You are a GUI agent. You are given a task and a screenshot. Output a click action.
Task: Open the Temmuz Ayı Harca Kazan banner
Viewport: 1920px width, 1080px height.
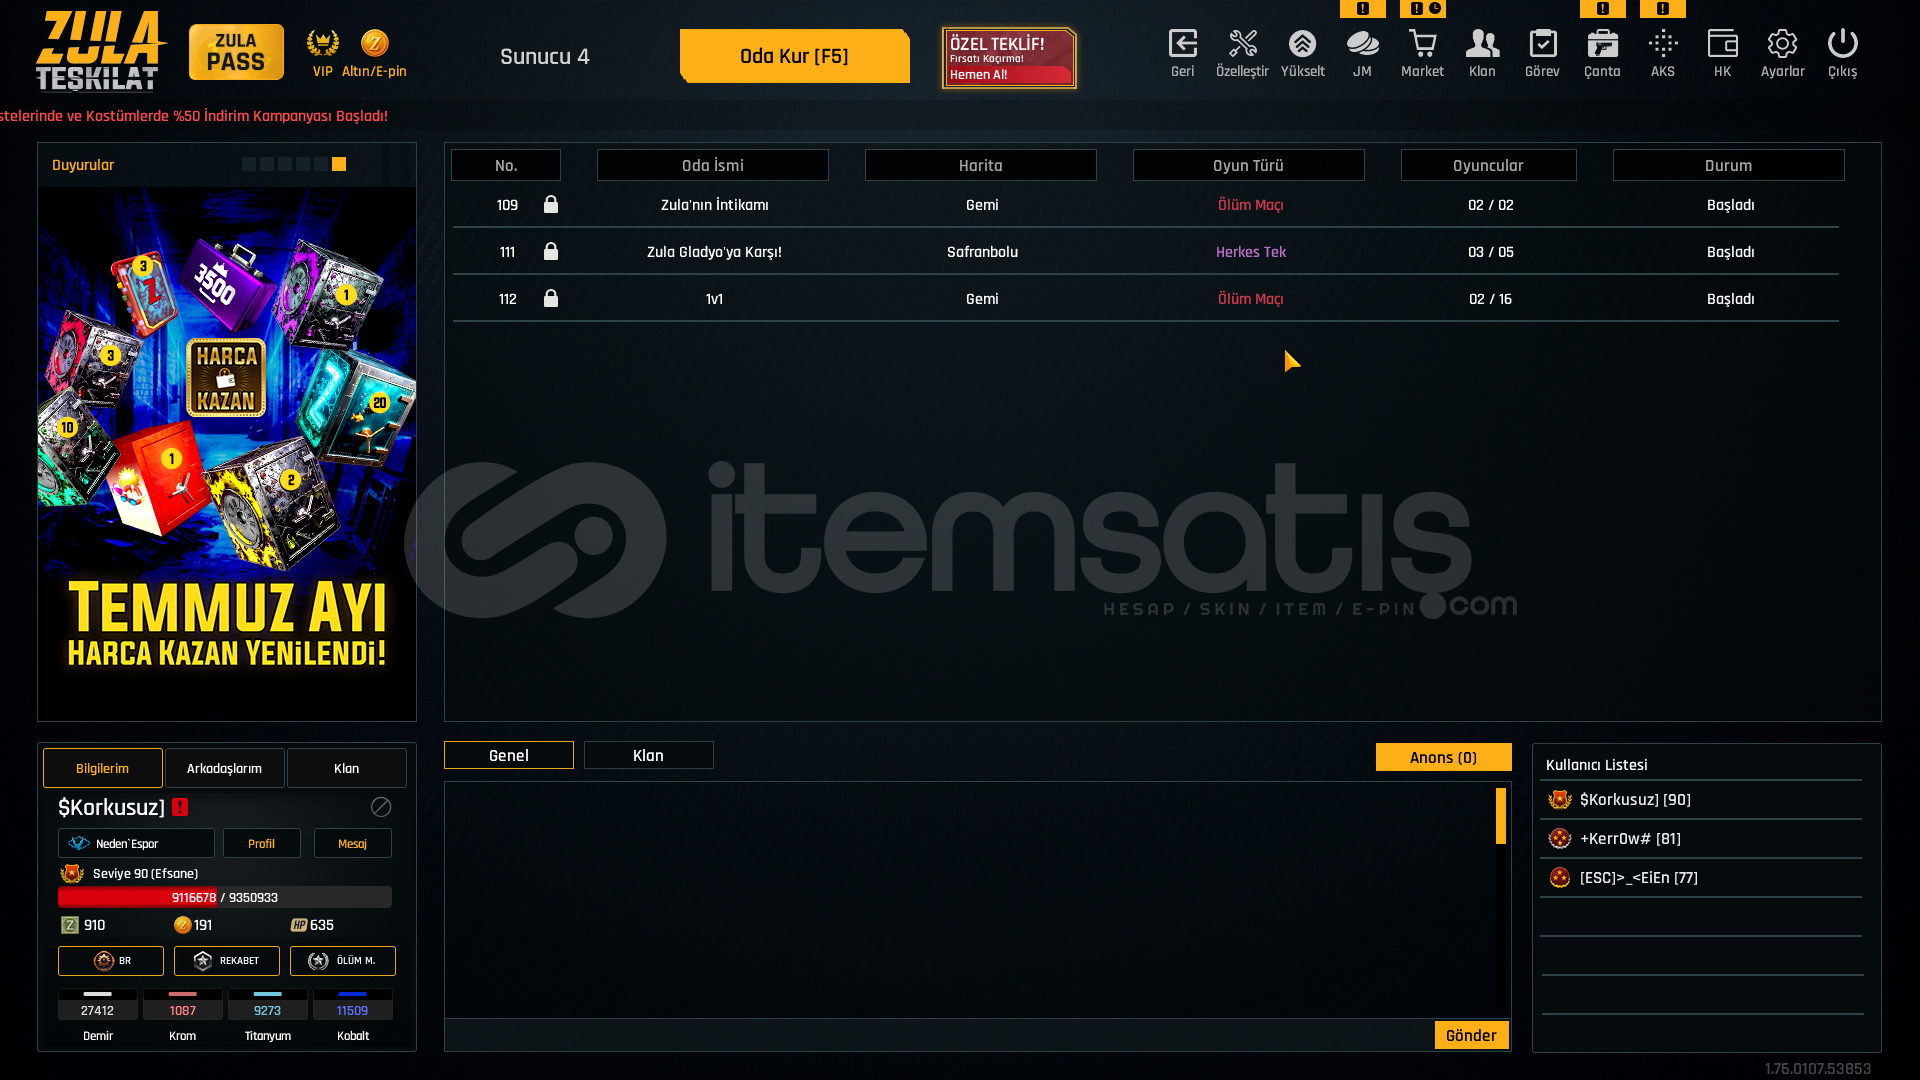pos(227,453)
